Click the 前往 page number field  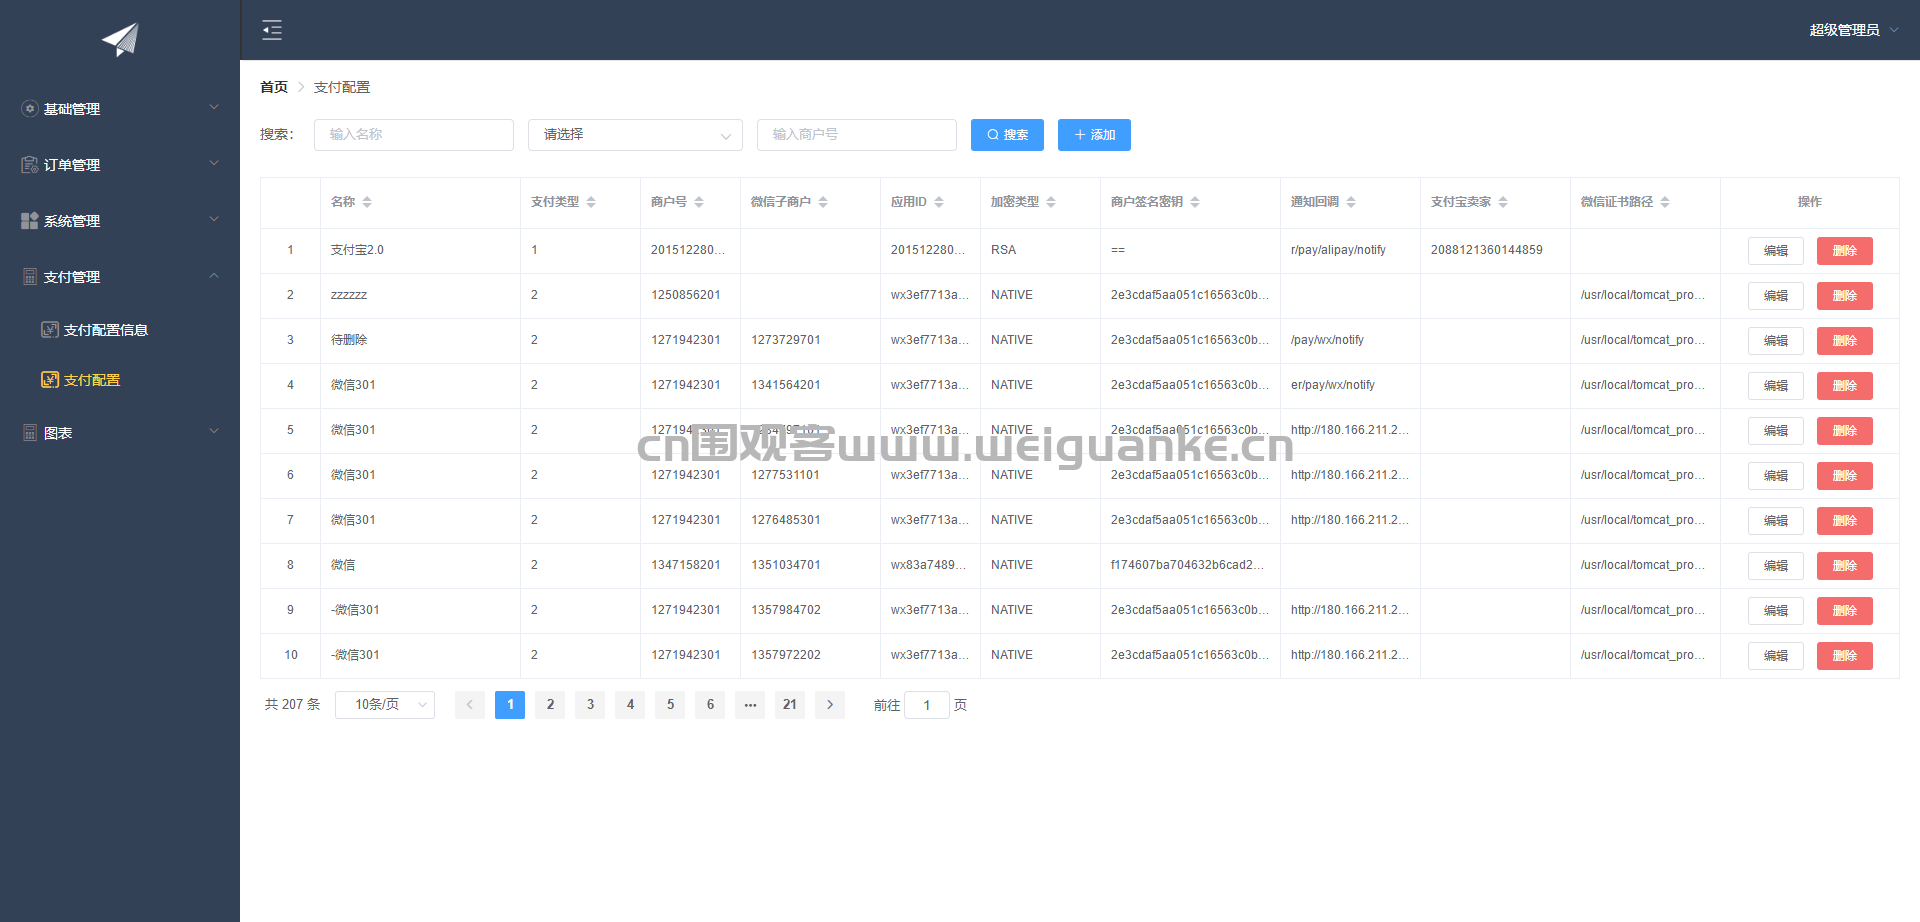[x=927, y=705]
